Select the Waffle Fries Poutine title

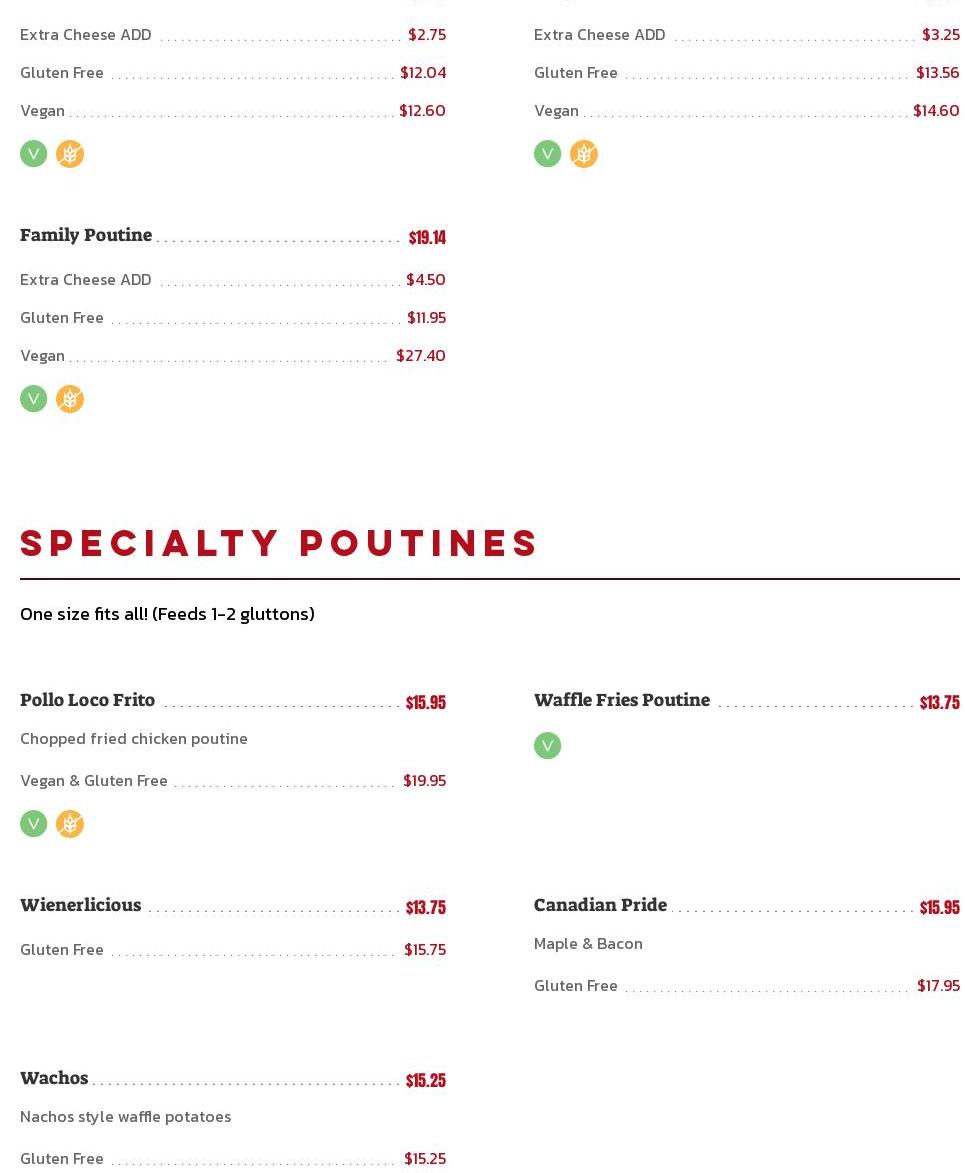(x=621, y=700)
